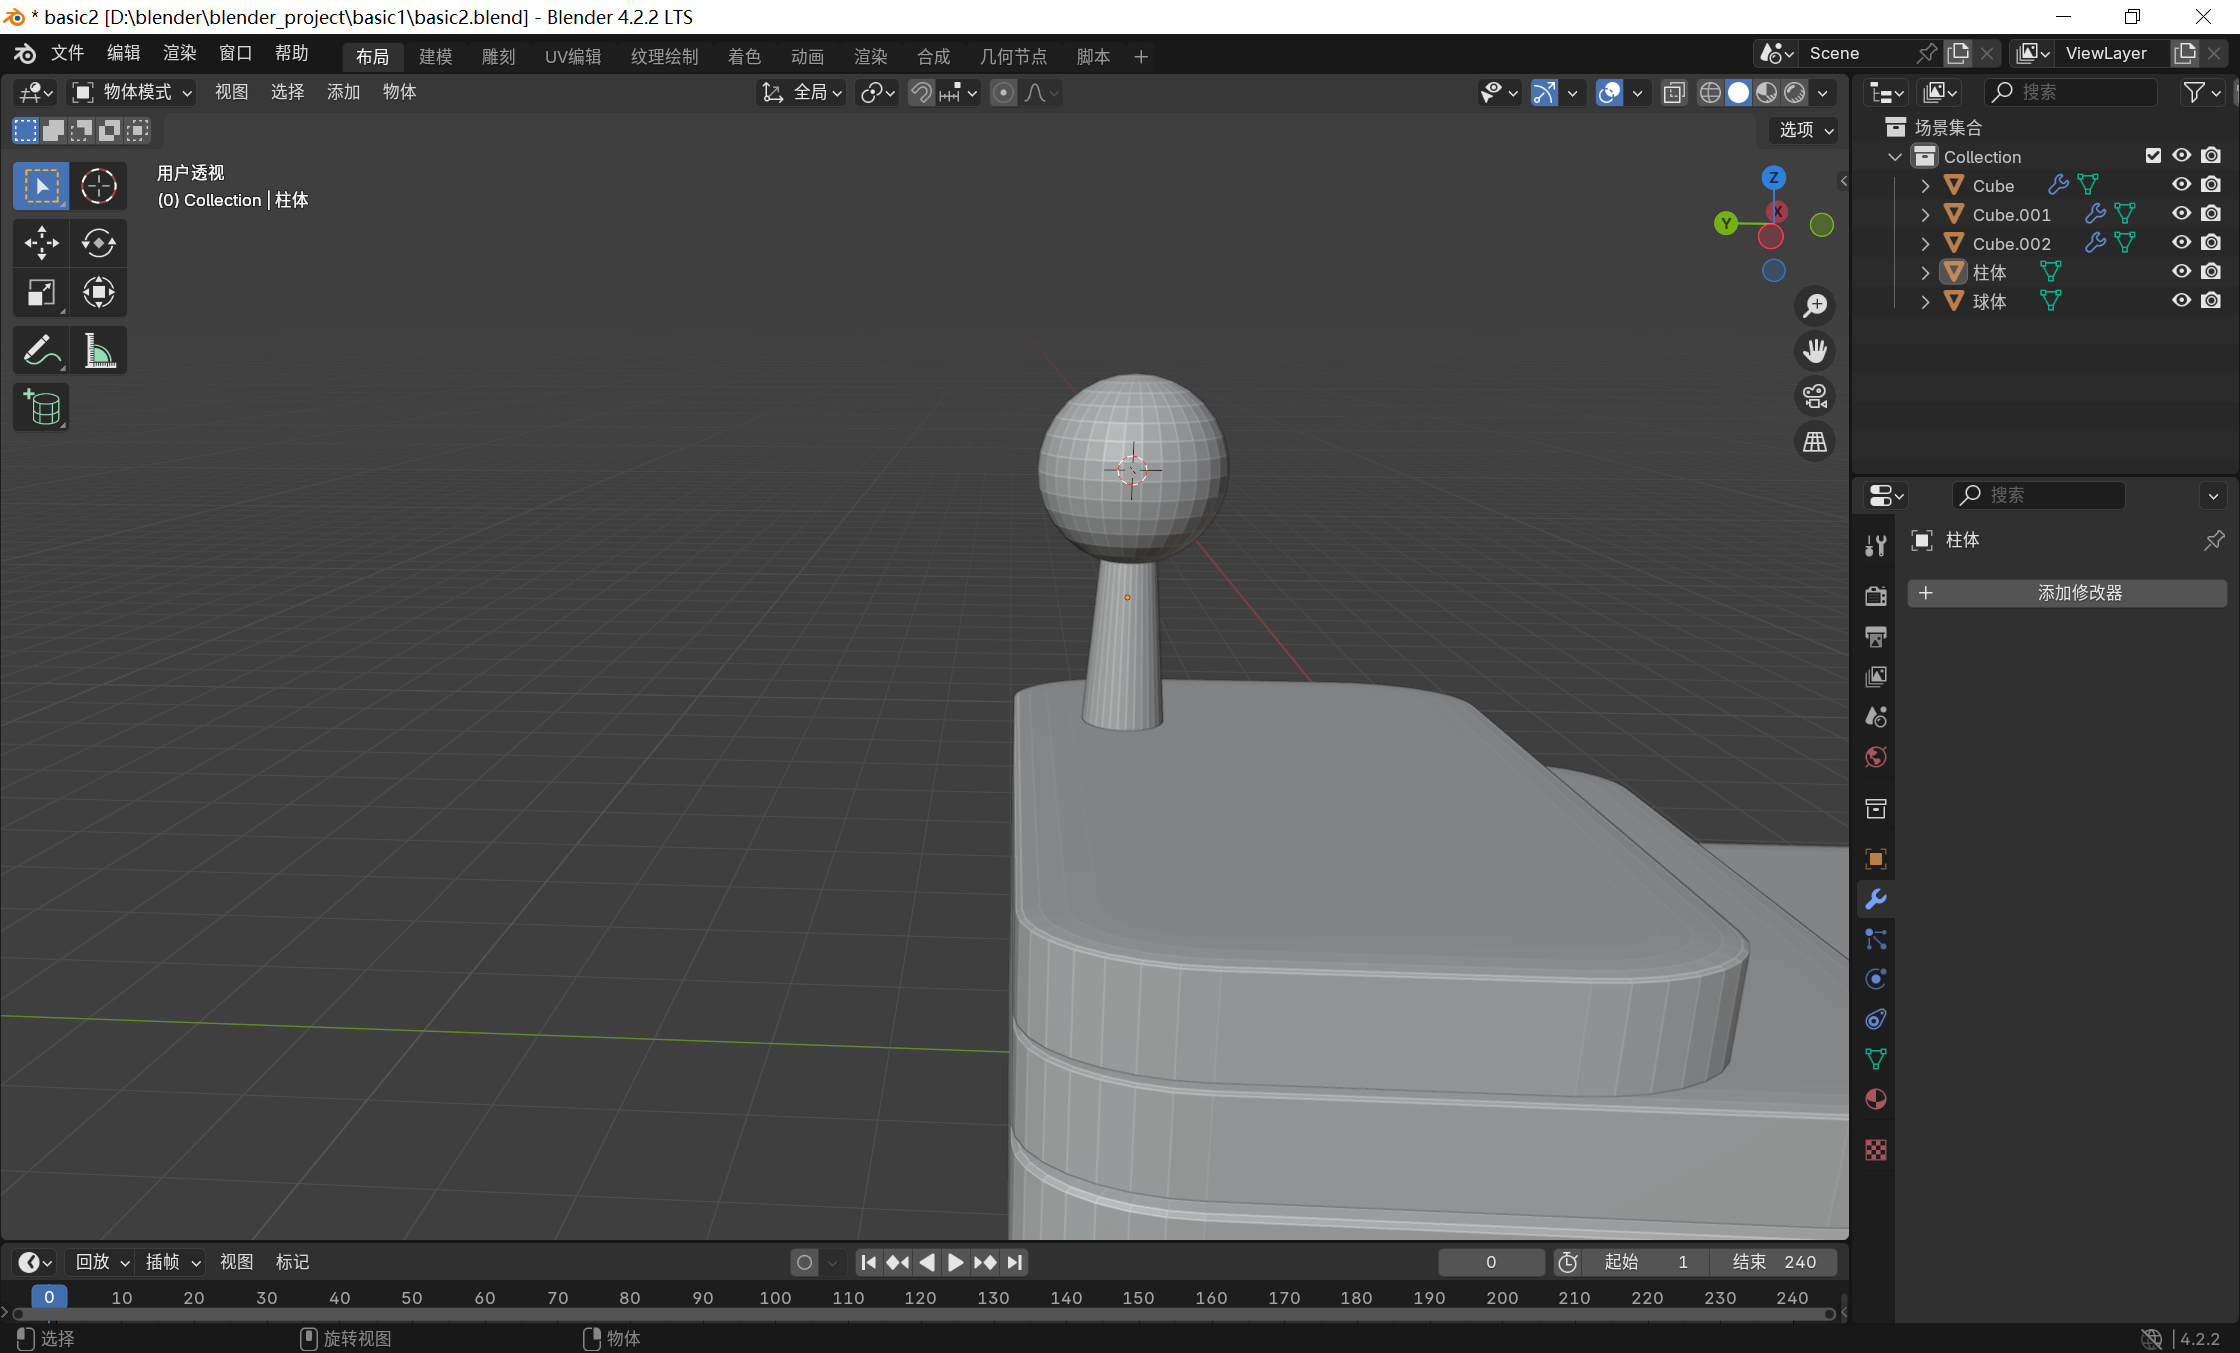Click the Add Cylinder primitive tool
2240x1353 pixels.
pyautogui.click(x=41, y=408)
